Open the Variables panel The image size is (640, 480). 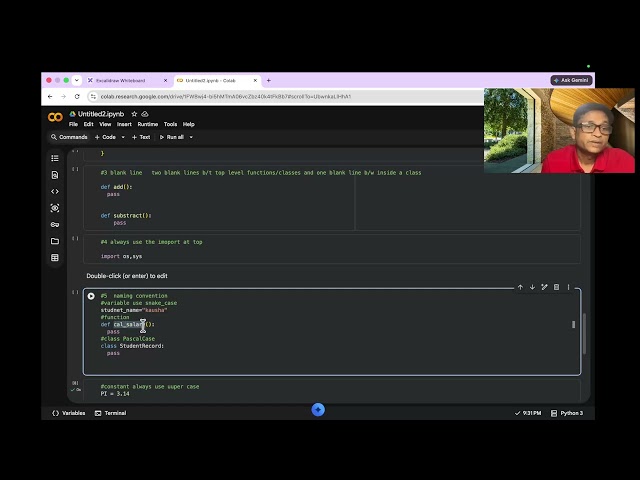point(69,413)
